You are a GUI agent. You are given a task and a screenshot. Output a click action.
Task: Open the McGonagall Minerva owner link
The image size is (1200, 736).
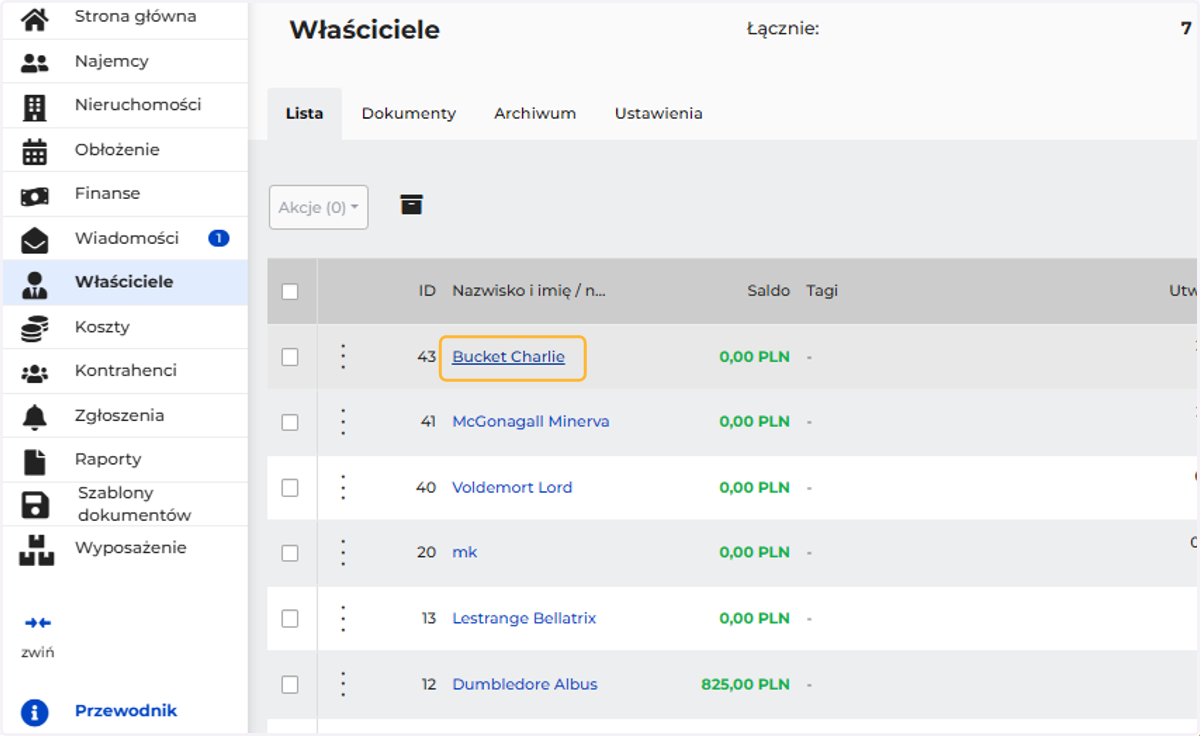point(530,422)
